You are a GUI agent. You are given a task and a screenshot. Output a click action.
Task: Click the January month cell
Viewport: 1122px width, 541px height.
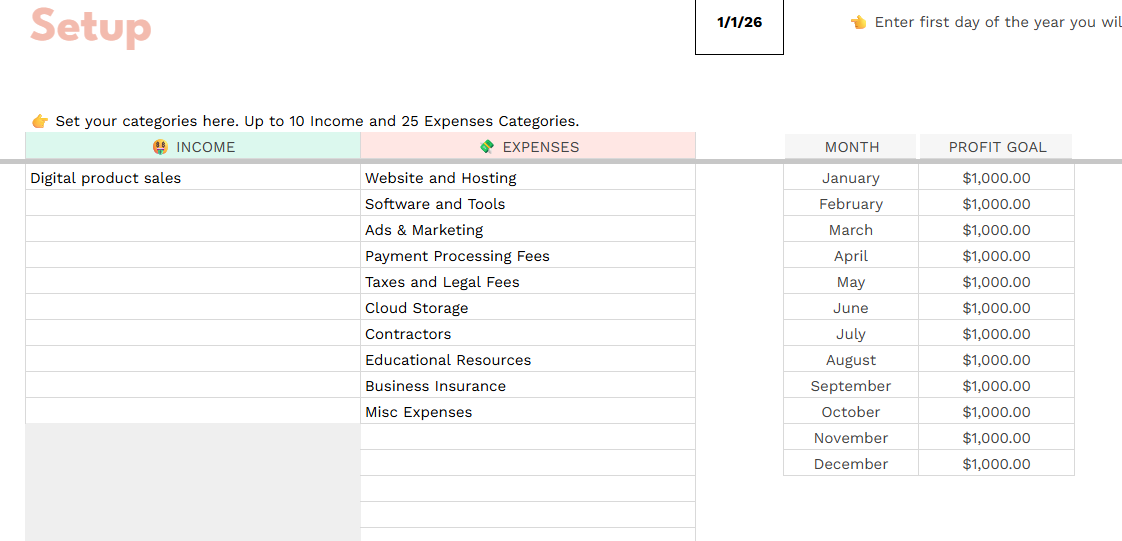coord(851,178)
